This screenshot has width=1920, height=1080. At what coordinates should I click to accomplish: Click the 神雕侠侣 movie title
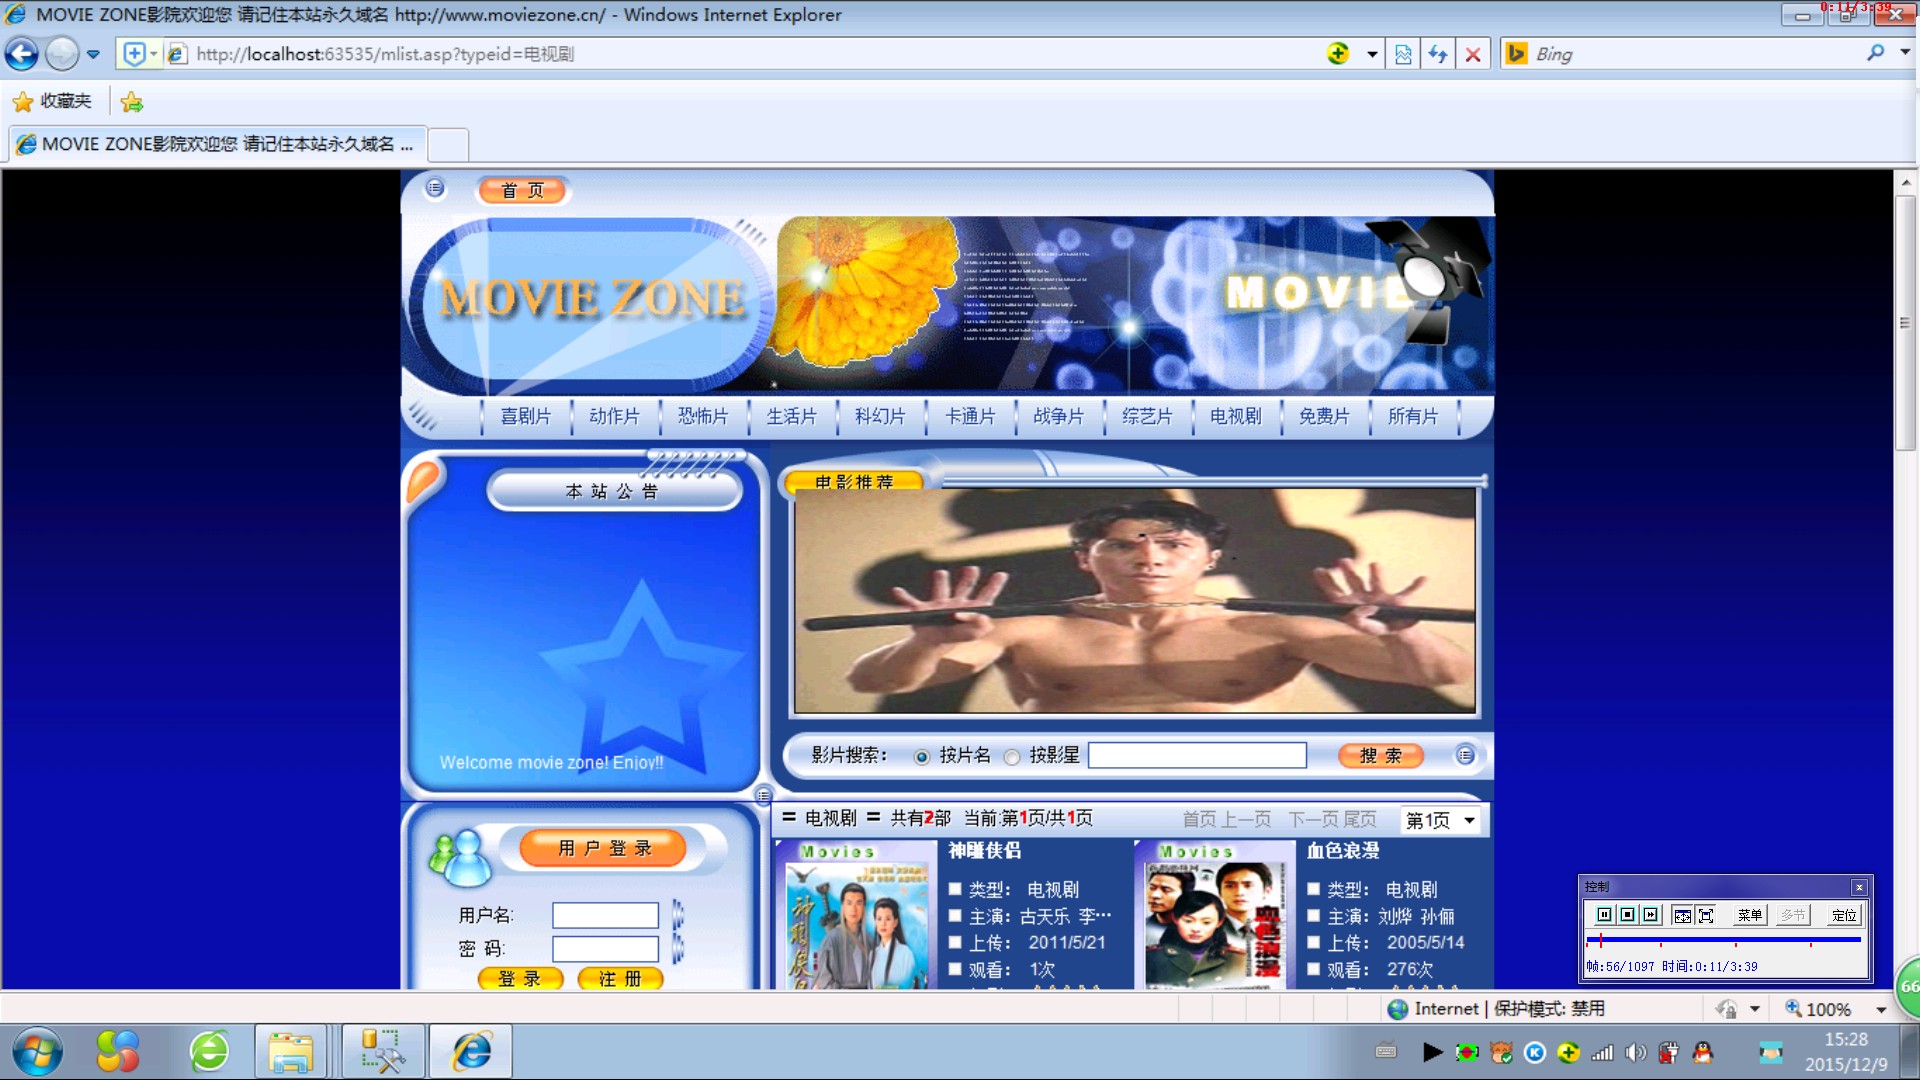[x=985, y=850]
